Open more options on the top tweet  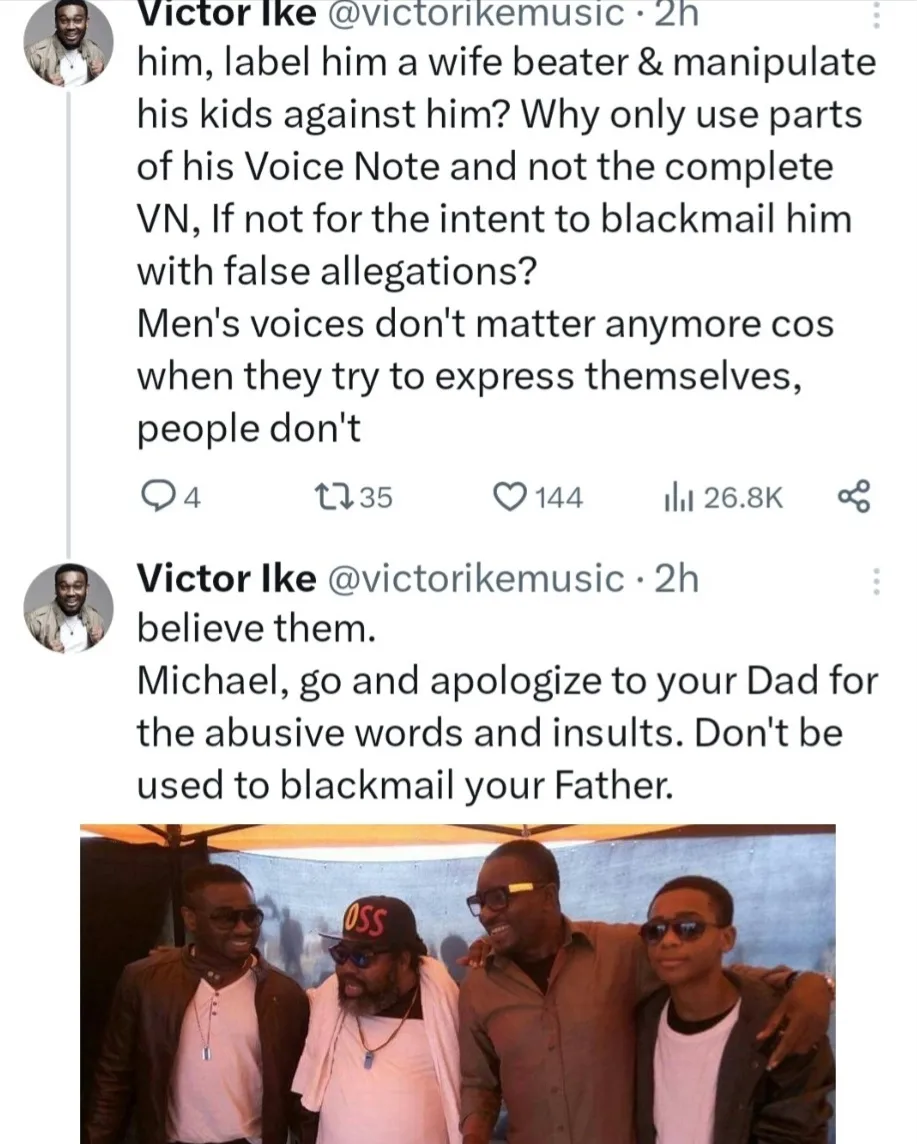[x=876, y=15]
